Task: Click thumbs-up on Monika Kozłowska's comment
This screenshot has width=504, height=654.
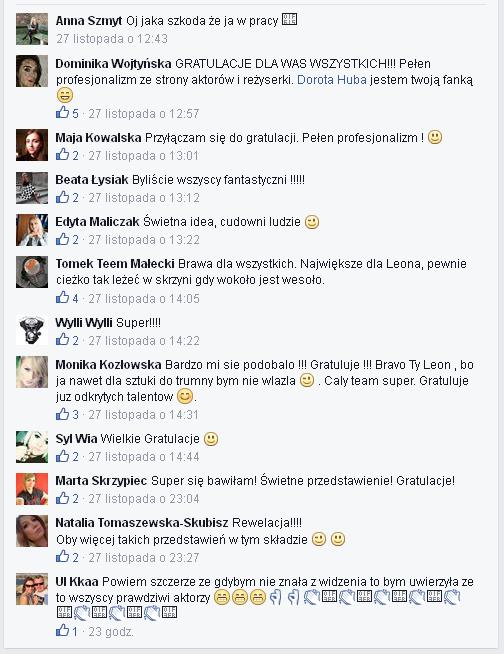Action: click(x=63, y=414)
